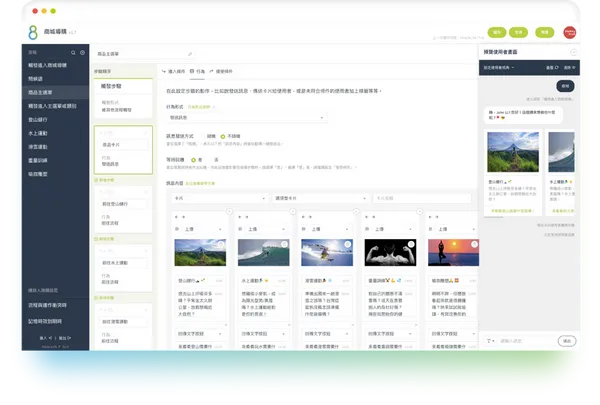600x405 pixels.
Task: Open the 上傳 dropdown on the weight training card
Action: tap(393, 229)
